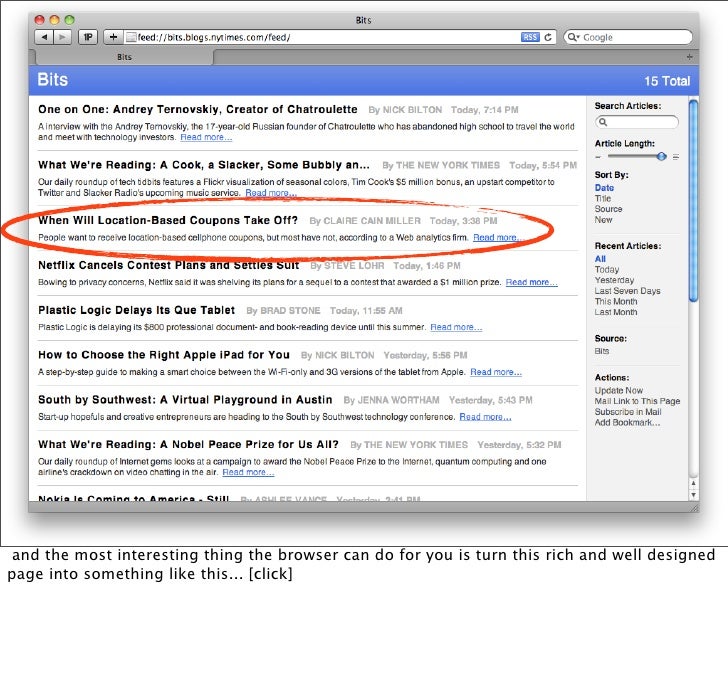Open Location-Based Coupons article title
This screenshot has width=728, height=675.
pos(168,221)
